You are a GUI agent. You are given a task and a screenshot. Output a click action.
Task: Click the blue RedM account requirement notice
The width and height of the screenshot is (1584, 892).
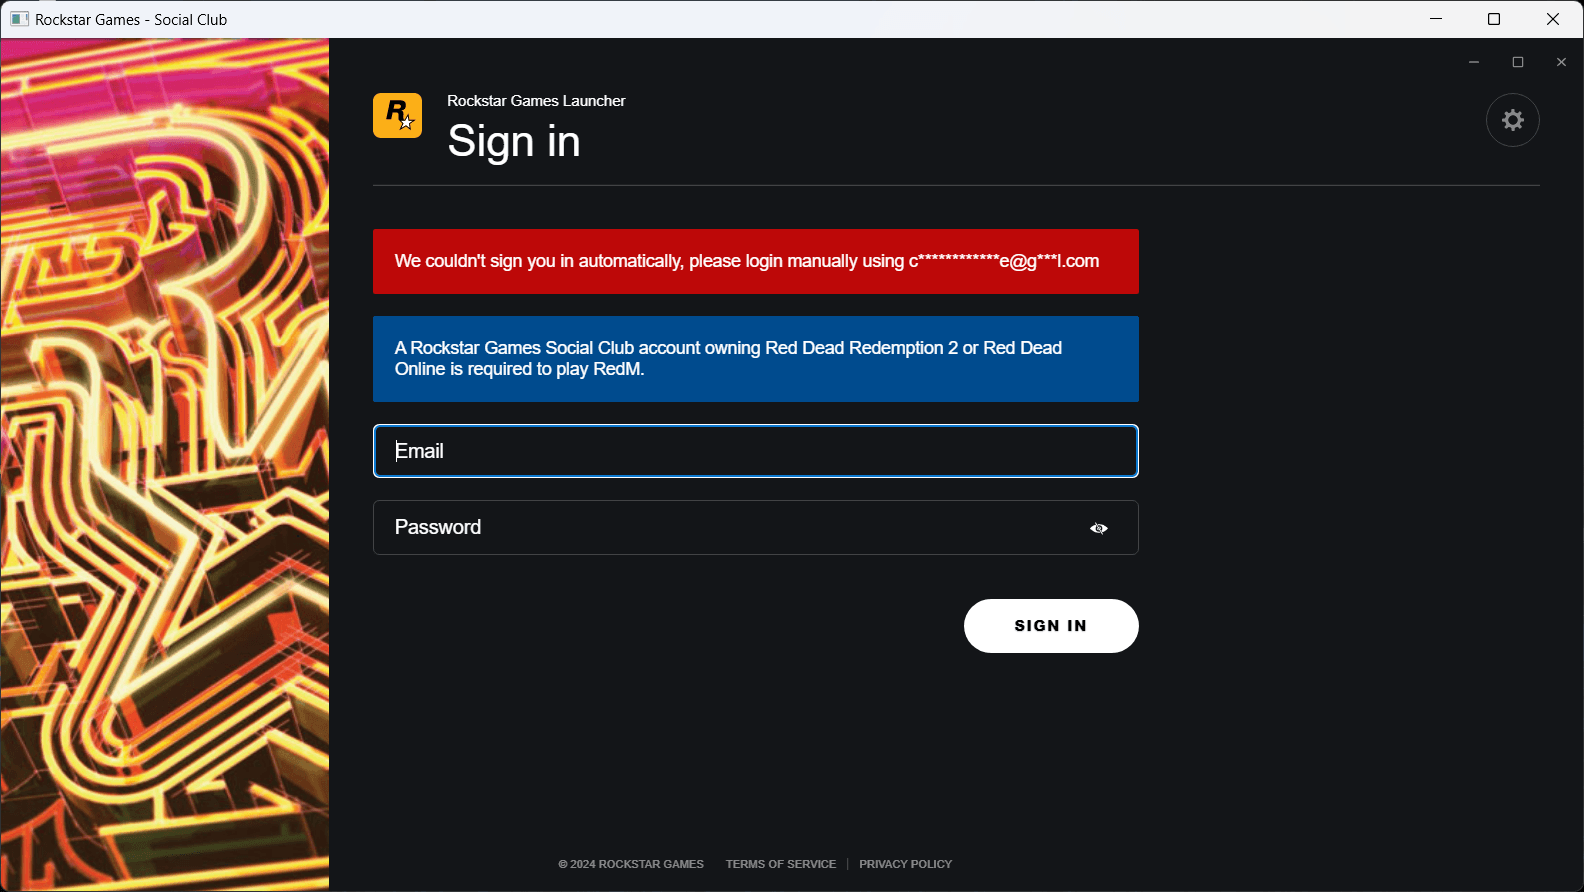pyautogui.click(x=755, y=358)
